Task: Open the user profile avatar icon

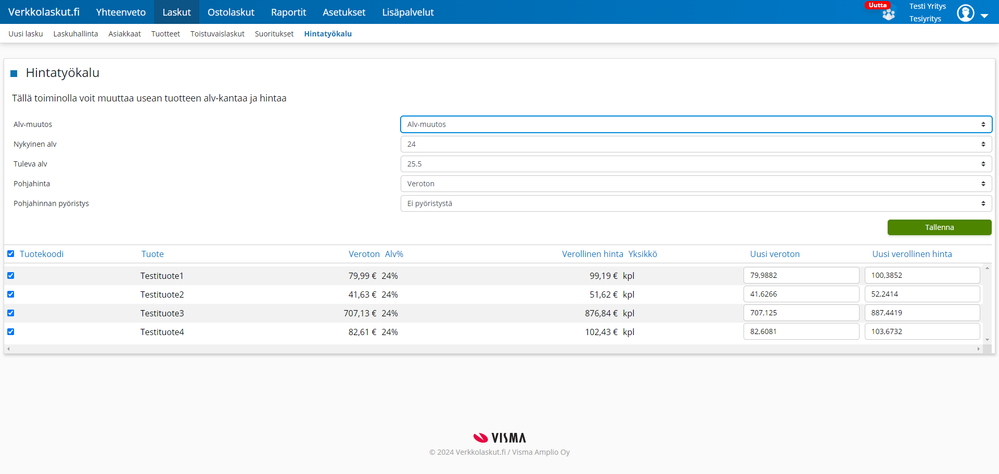Action: coord(966,13)
